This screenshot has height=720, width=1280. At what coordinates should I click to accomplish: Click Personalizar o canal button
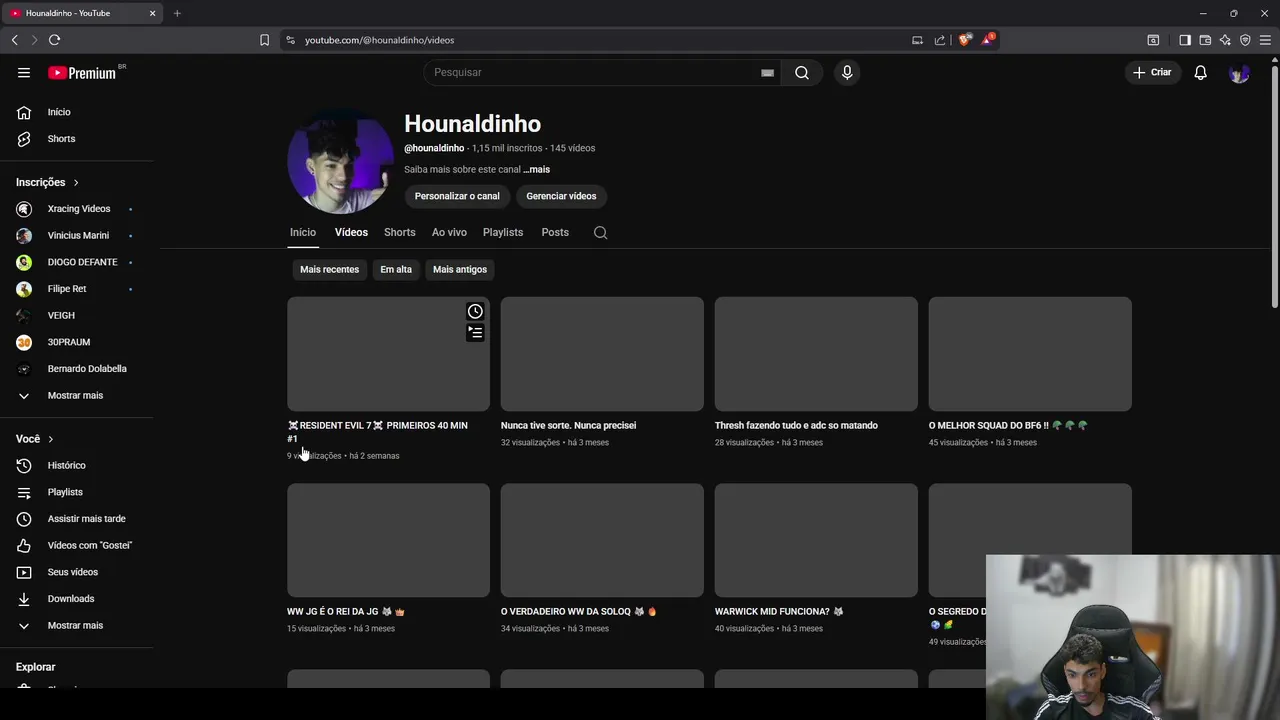click(x=457, y=196)
